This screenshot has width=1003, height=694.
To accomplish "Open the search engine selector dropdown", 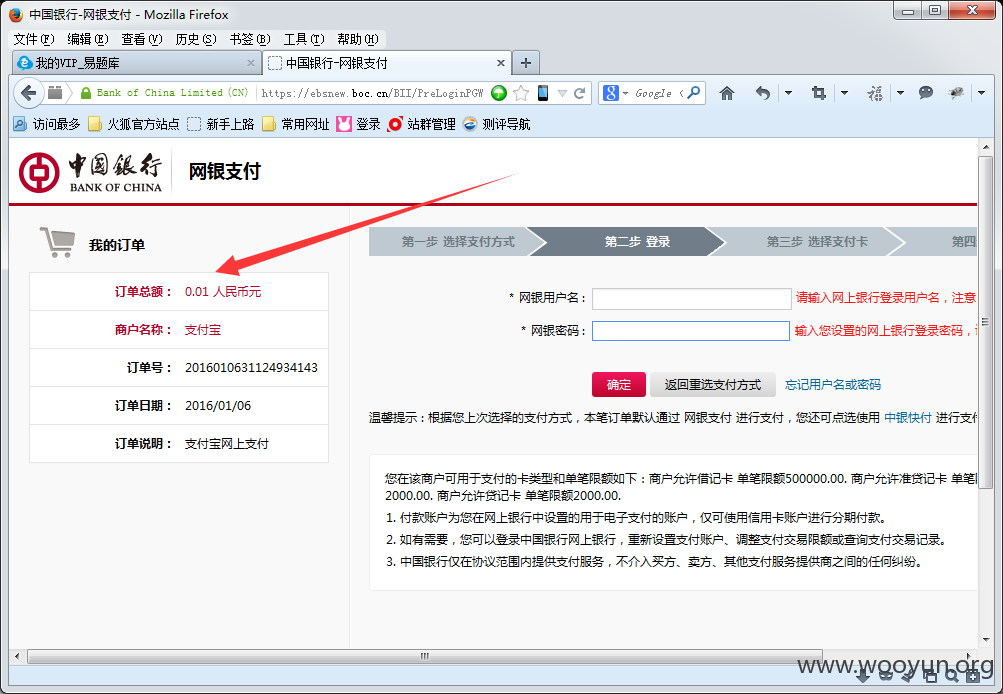I will coord(625,93).
